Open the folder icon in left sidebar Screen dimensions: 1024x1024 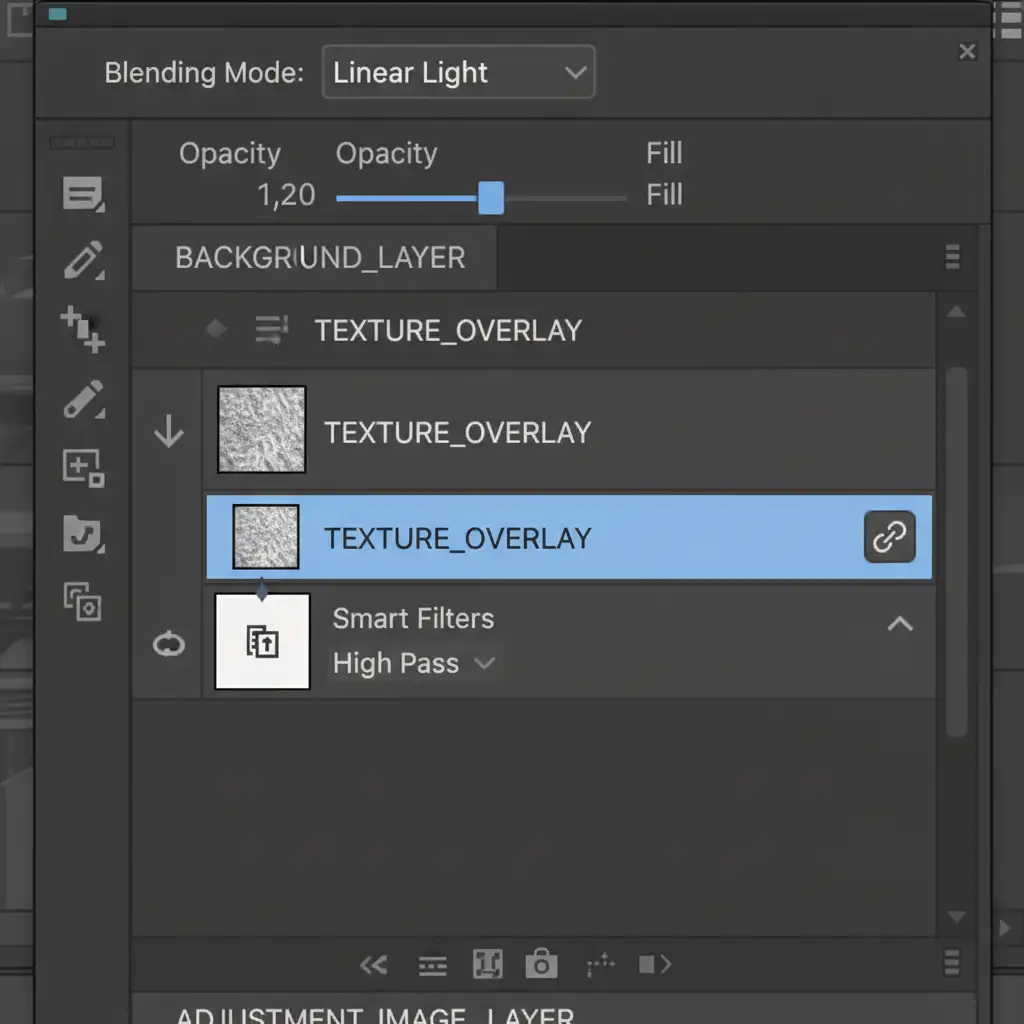(83, 534)
